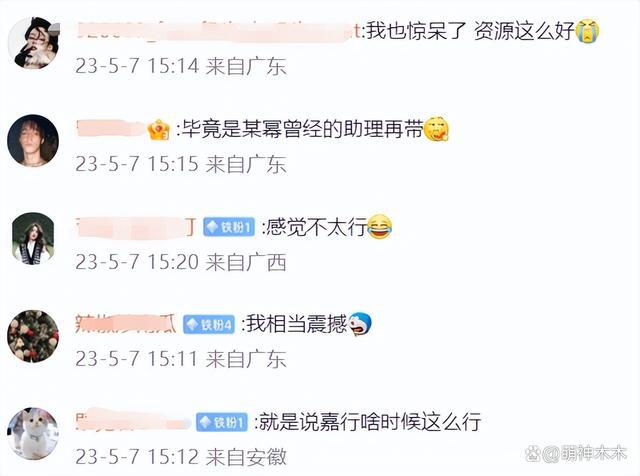
Task: Click username beside 铁粉4 badge
Action: [126, 325]
